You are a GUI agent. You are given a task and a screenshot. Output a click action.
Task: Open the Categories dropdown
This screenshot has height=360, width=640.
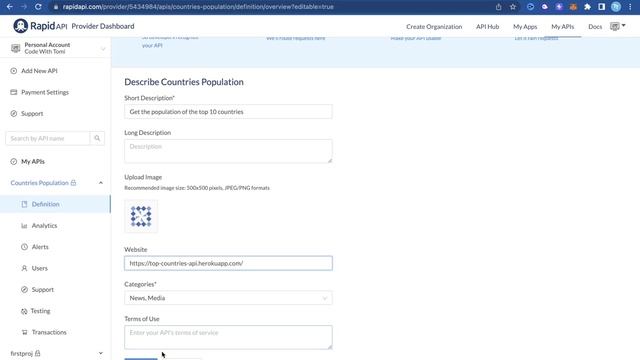pyautogui.click(x=228, y=298)
